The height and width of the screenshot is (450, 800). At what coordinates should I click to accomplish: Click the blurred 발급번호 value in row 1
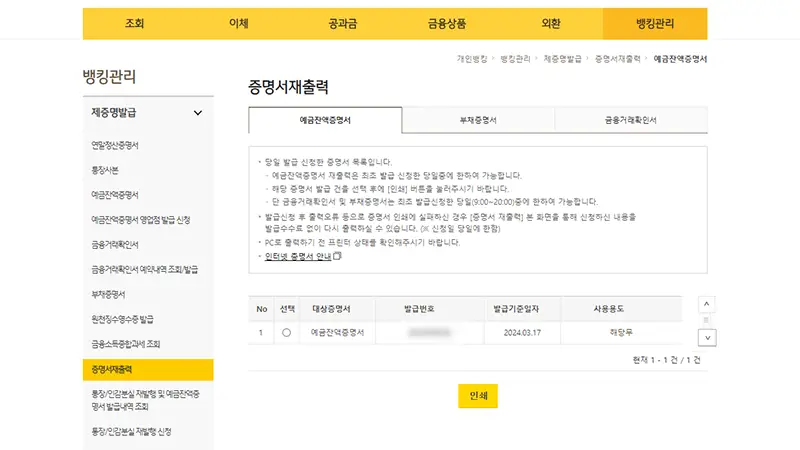point(430,333)
